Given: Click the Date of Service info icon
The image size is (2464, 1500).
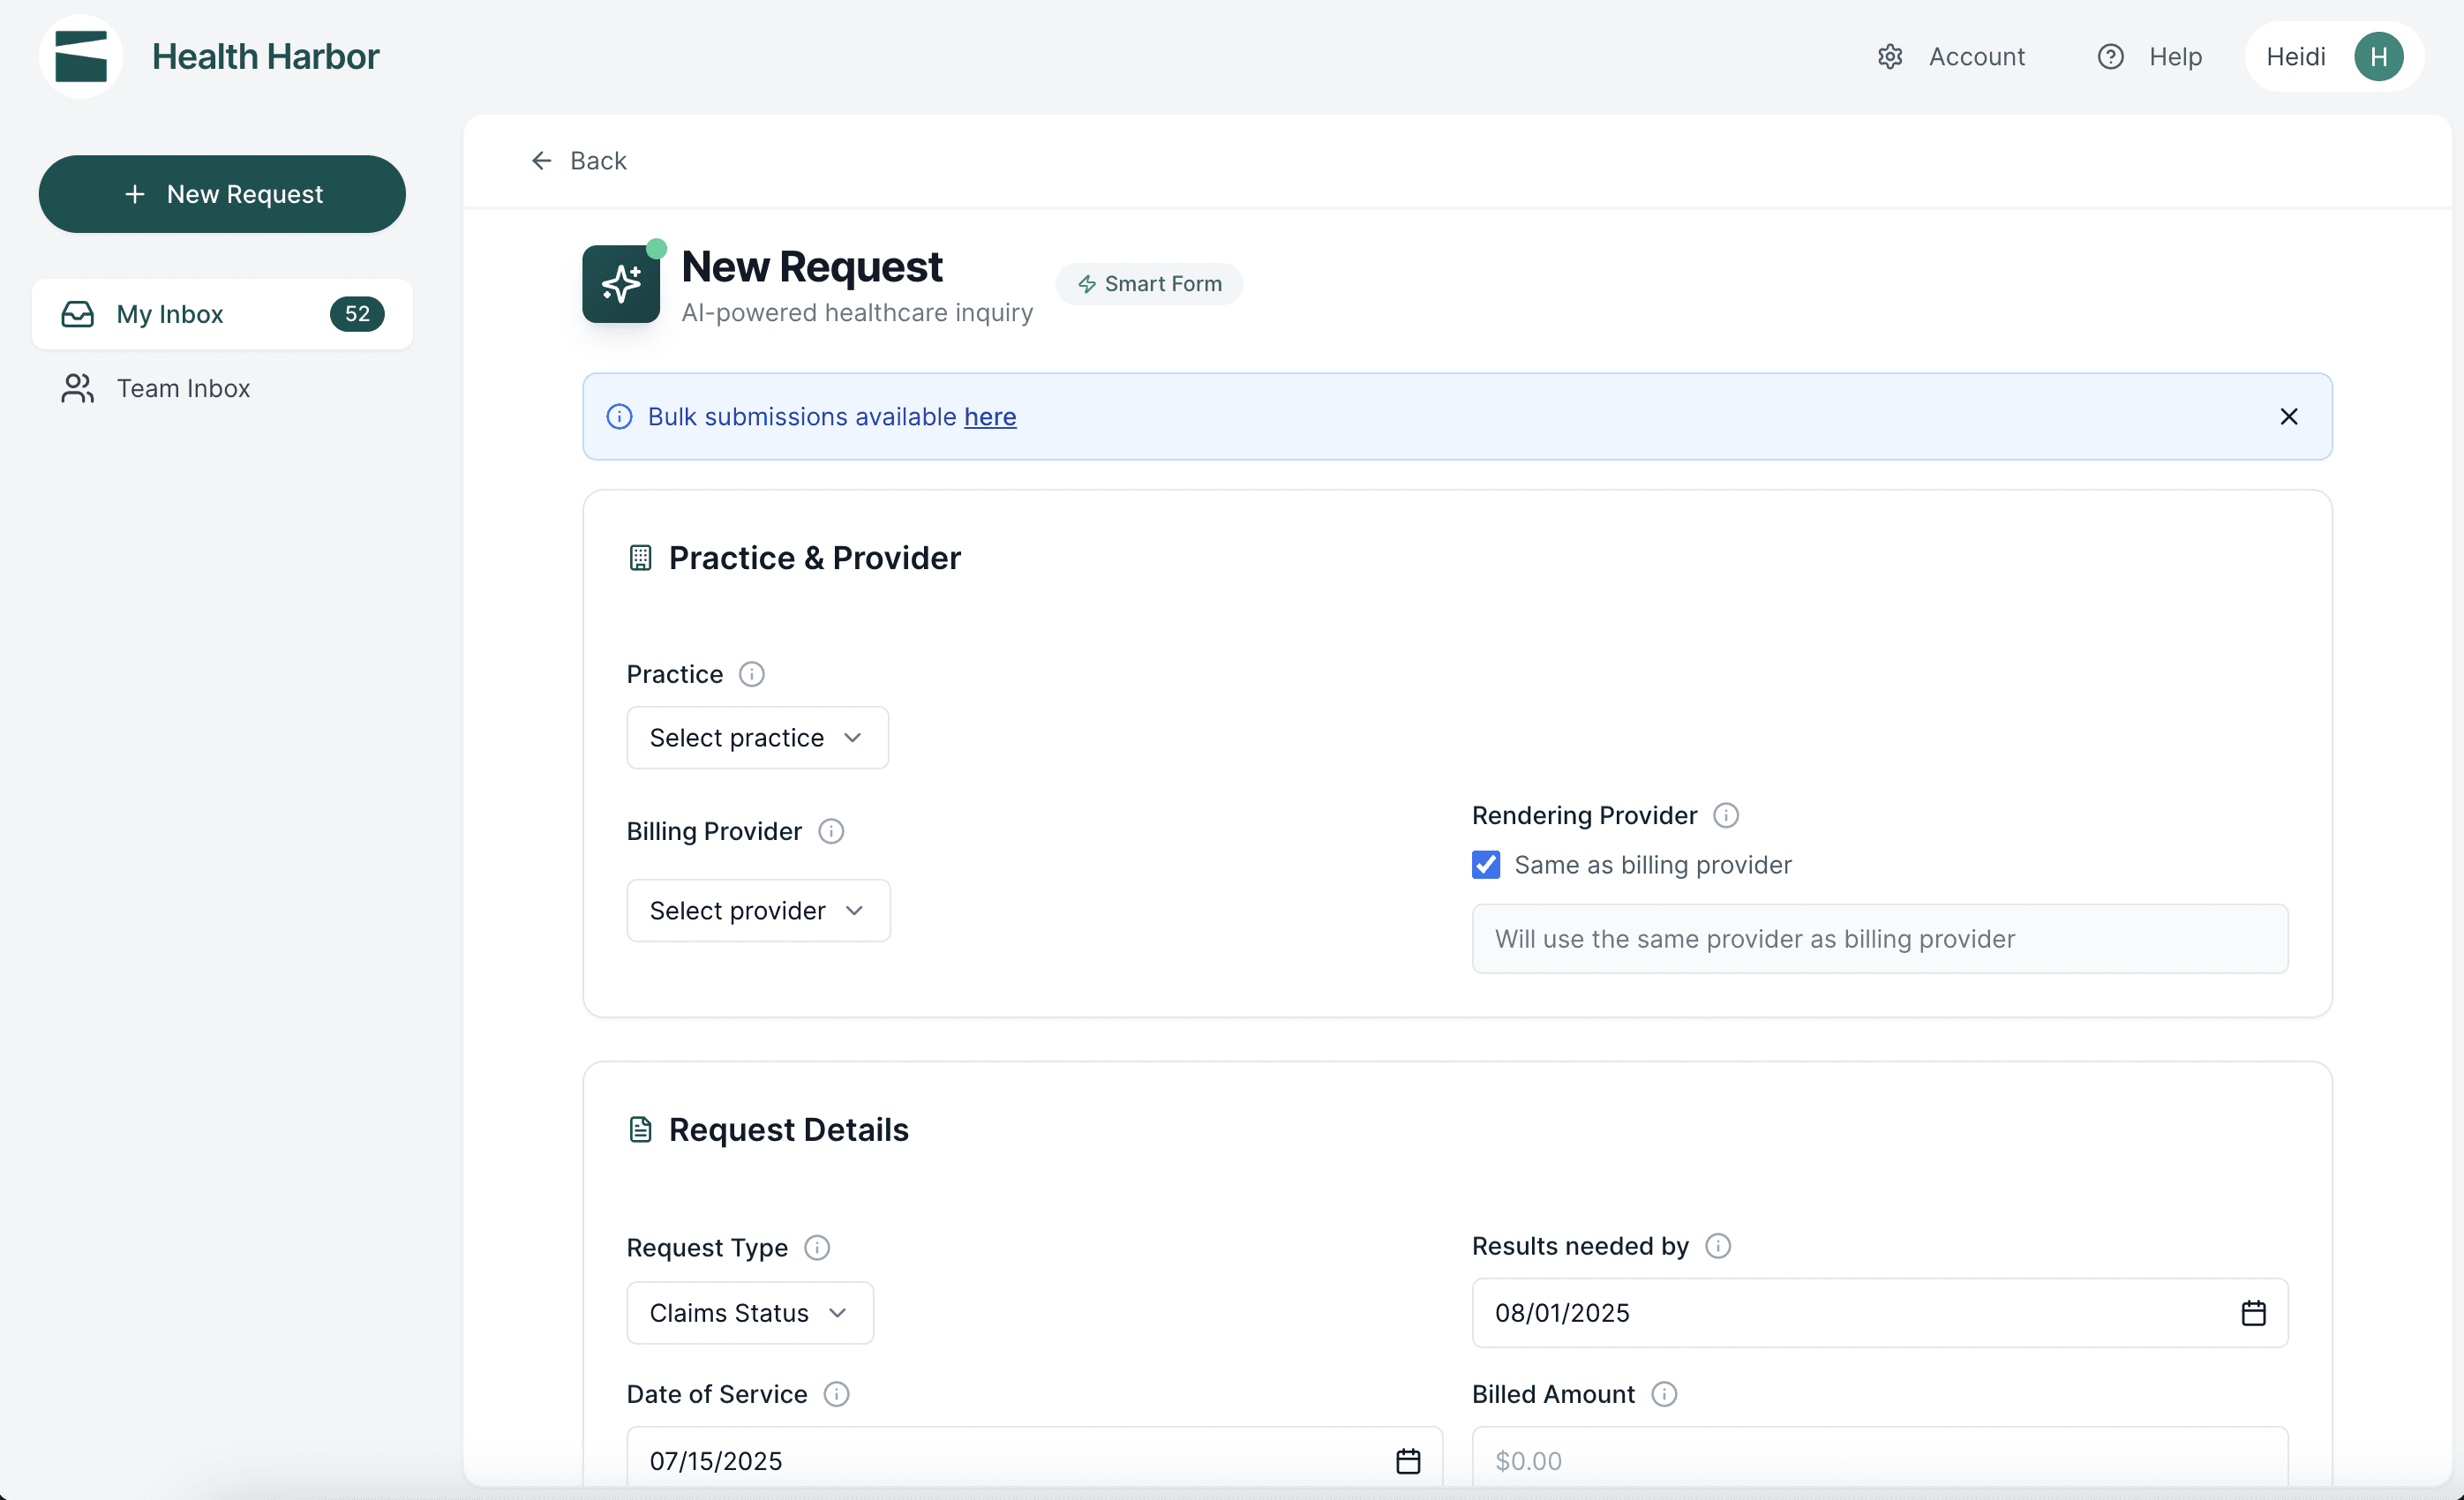Looking at the screenshot, I should (x=836, y=1393).
